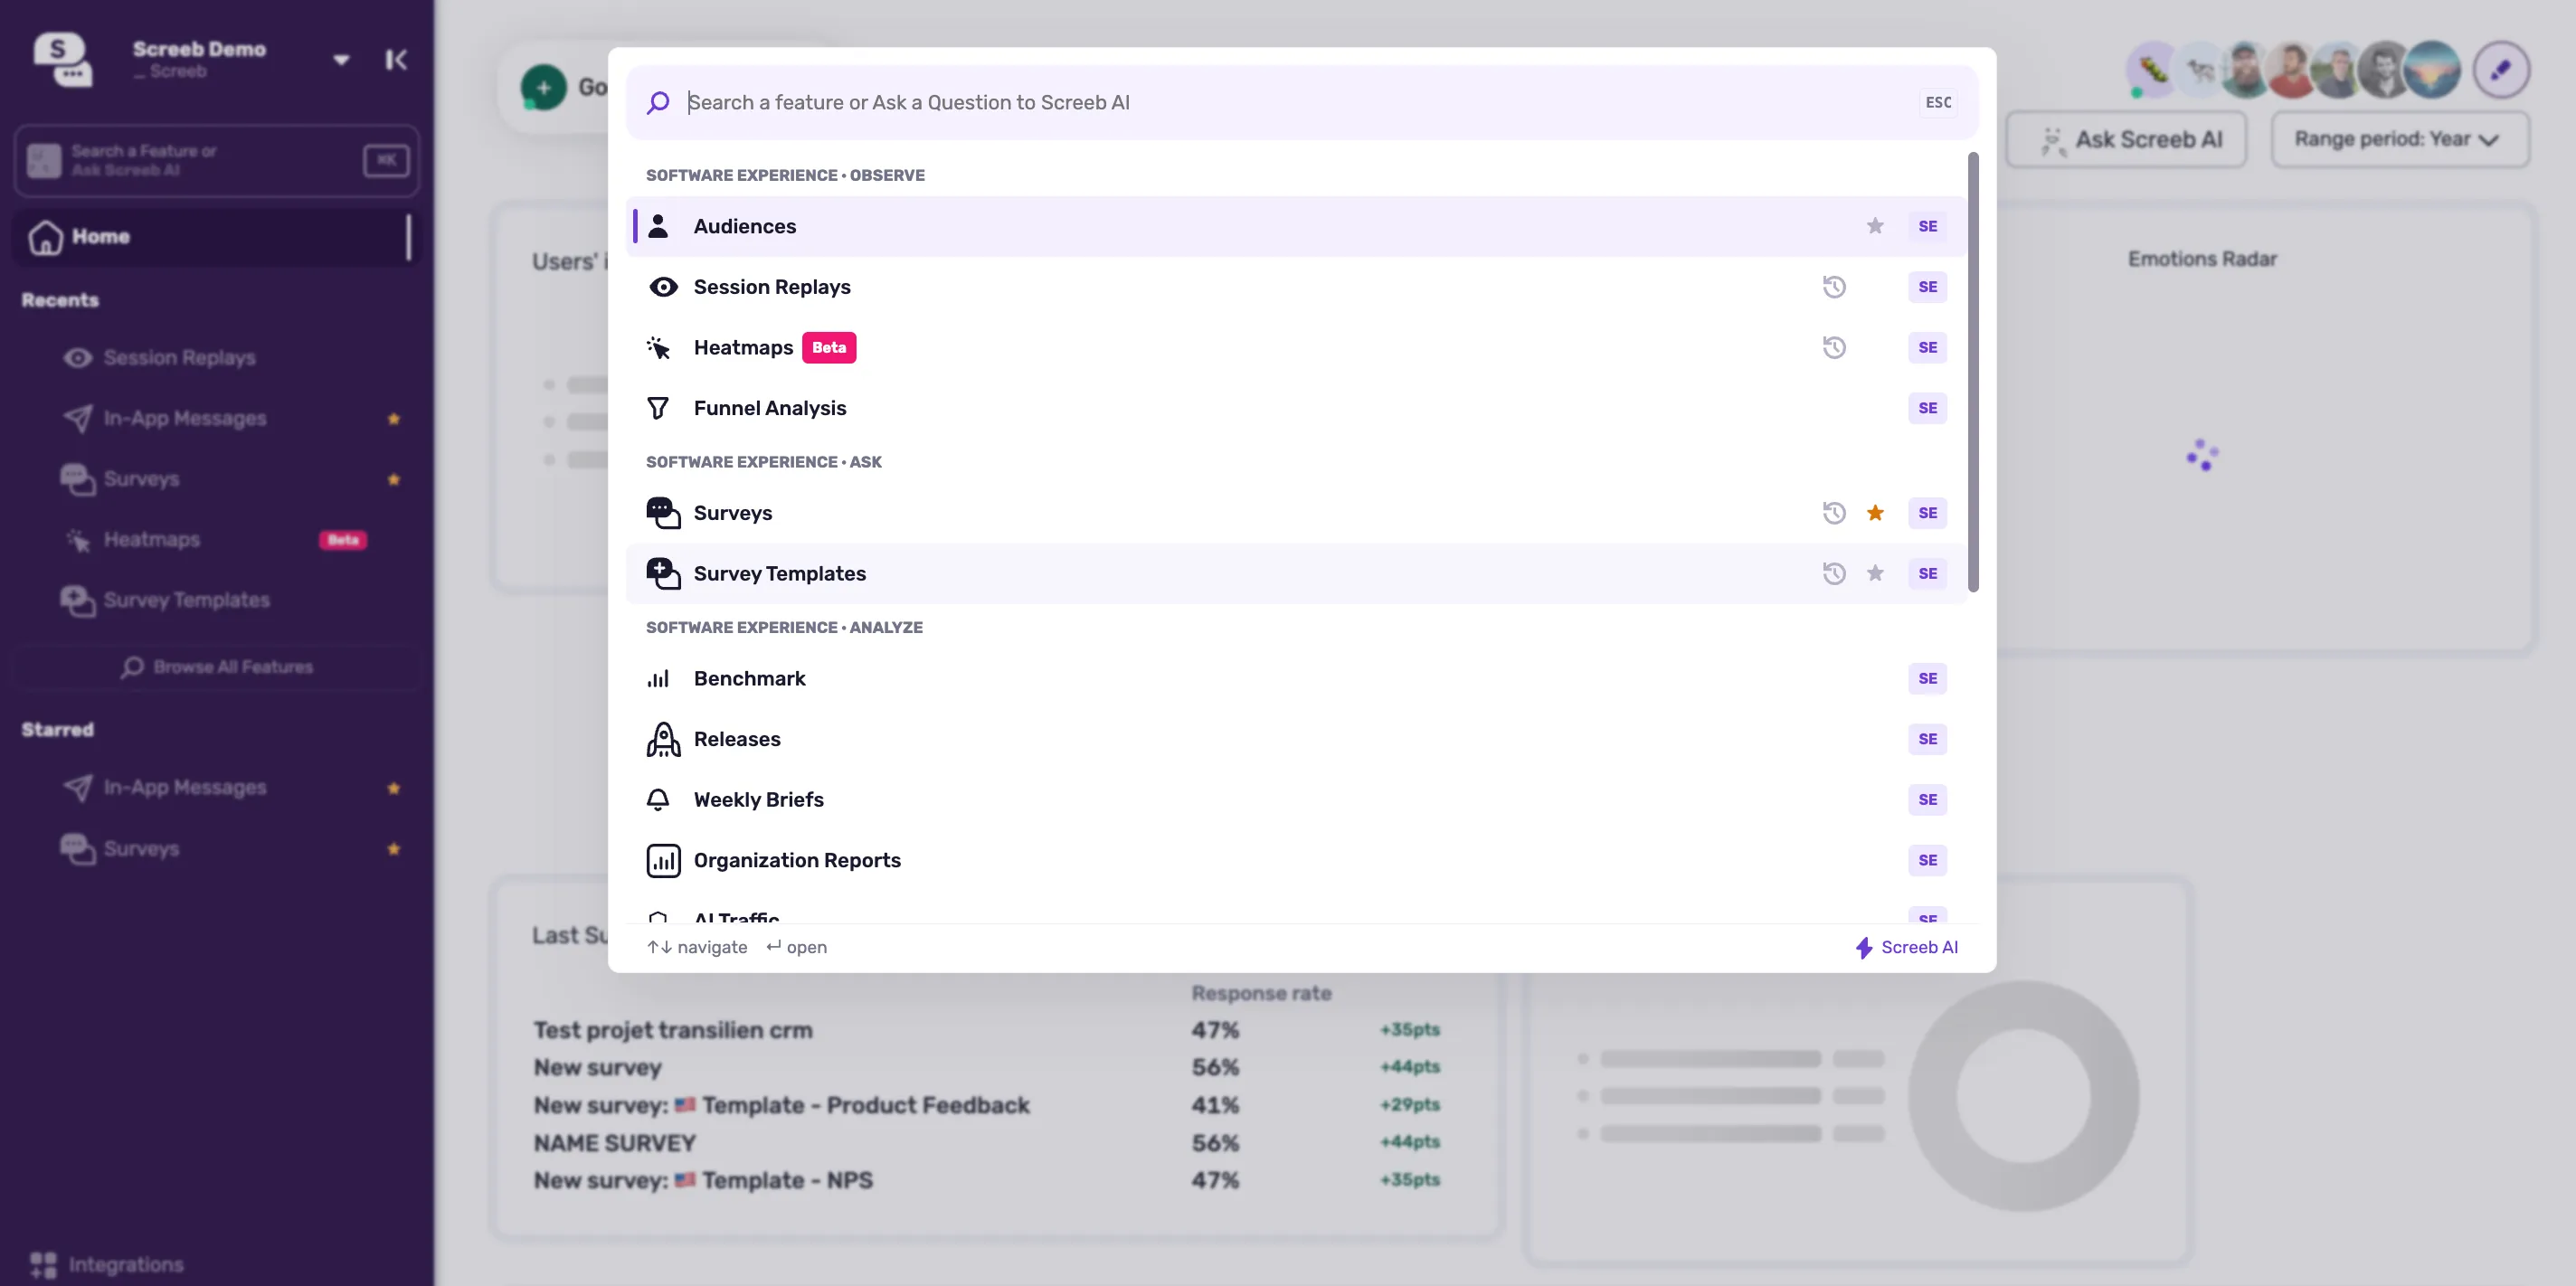Click the Session Replays eye icon
This screenshot has height=1286, width=2576.
(x=663, y=287)
